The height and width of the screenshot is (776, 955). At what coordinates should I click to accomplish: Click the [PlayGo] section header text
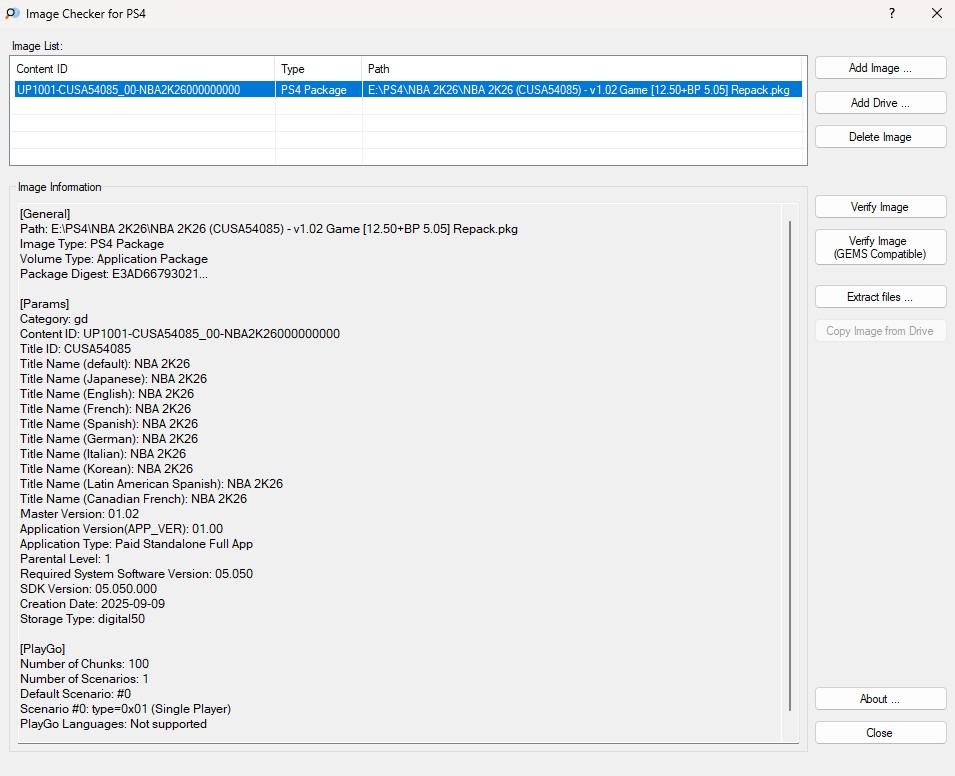43,649
